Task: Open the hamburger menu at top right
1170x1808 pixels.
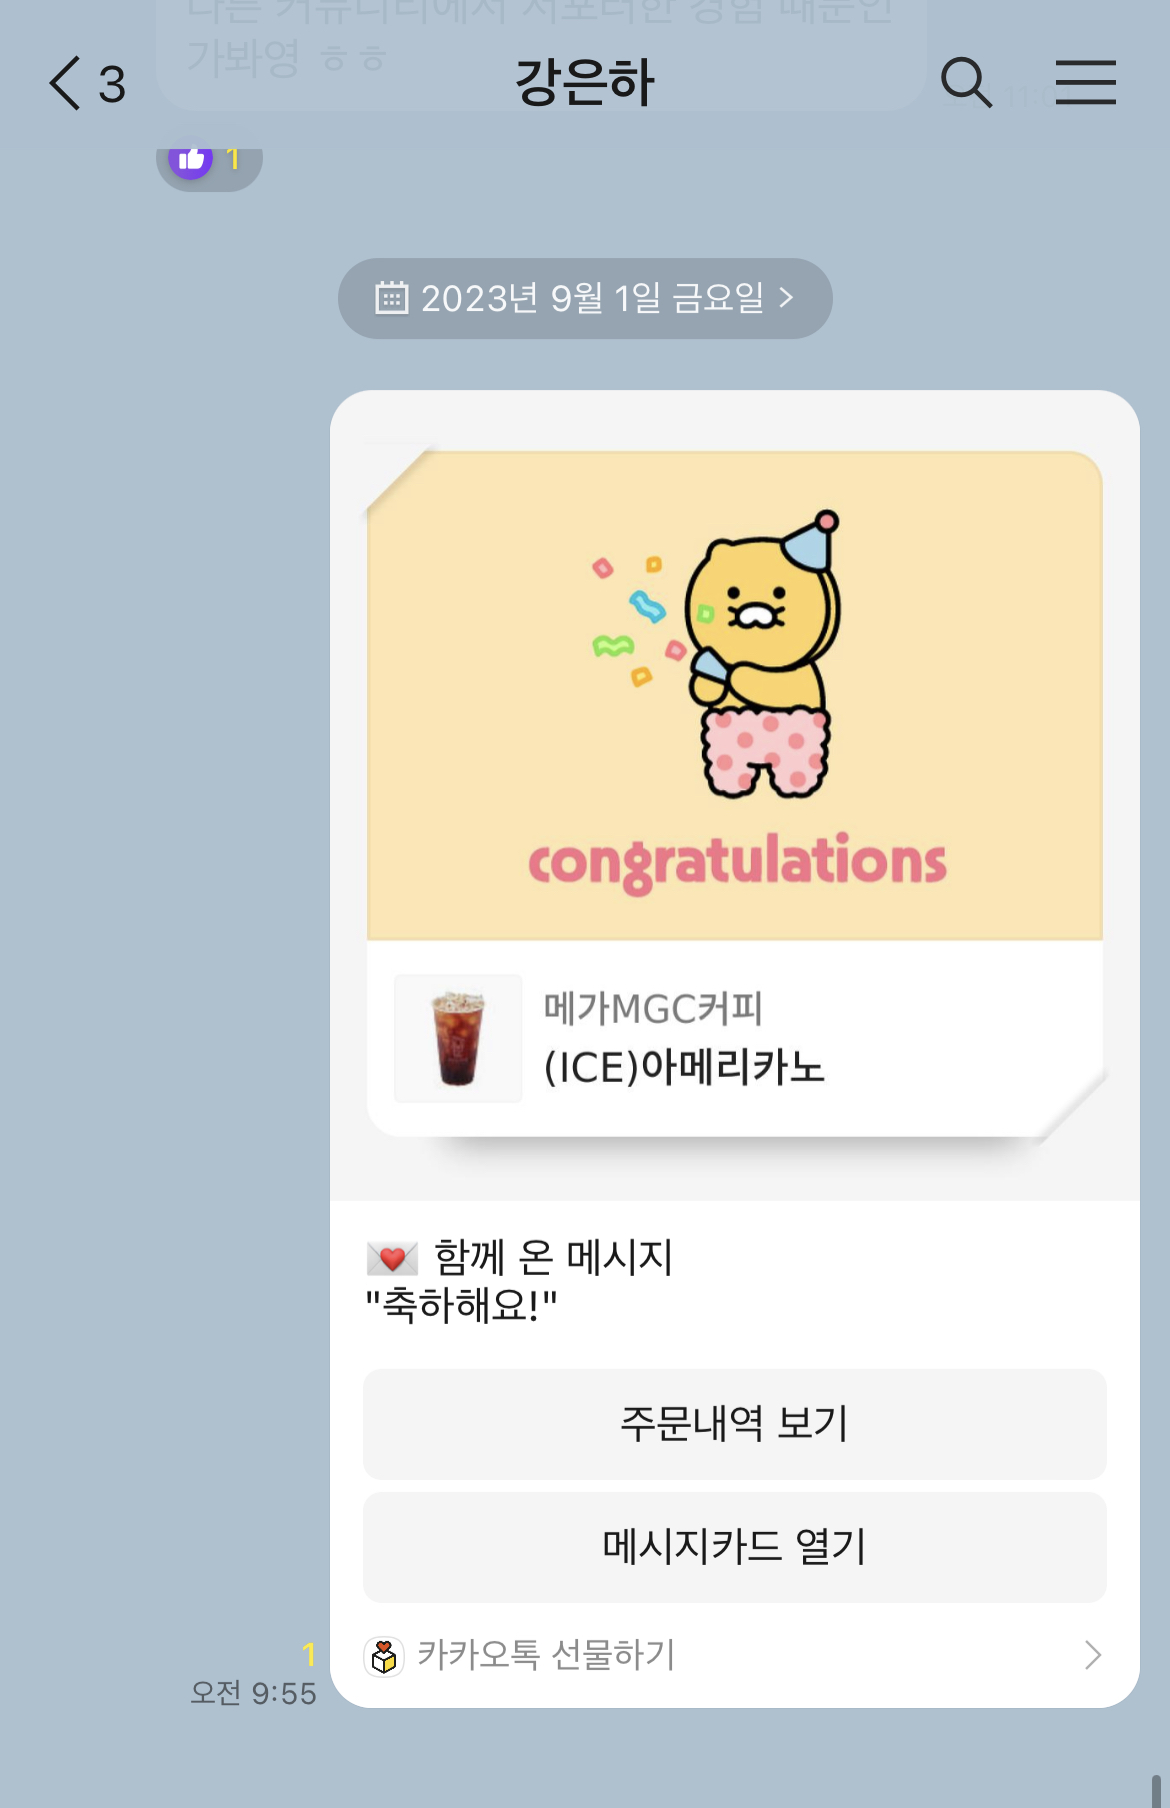Action: coord(1086,82)
